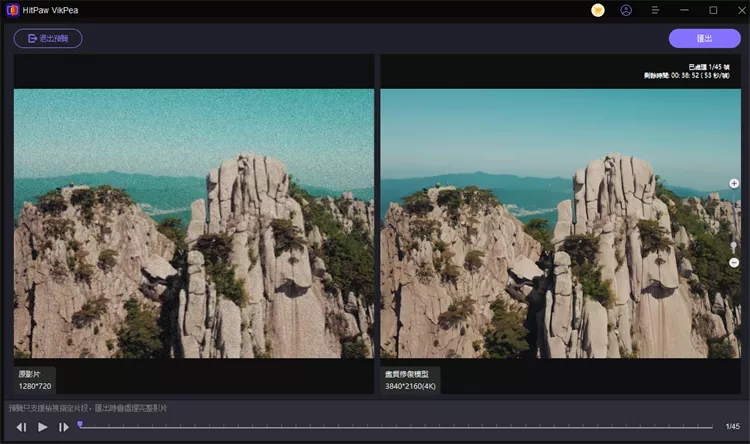The height and width of the screenshot is (444, 750).
Task: Click the purple 匯出 export button
Action: coord(704,38)
